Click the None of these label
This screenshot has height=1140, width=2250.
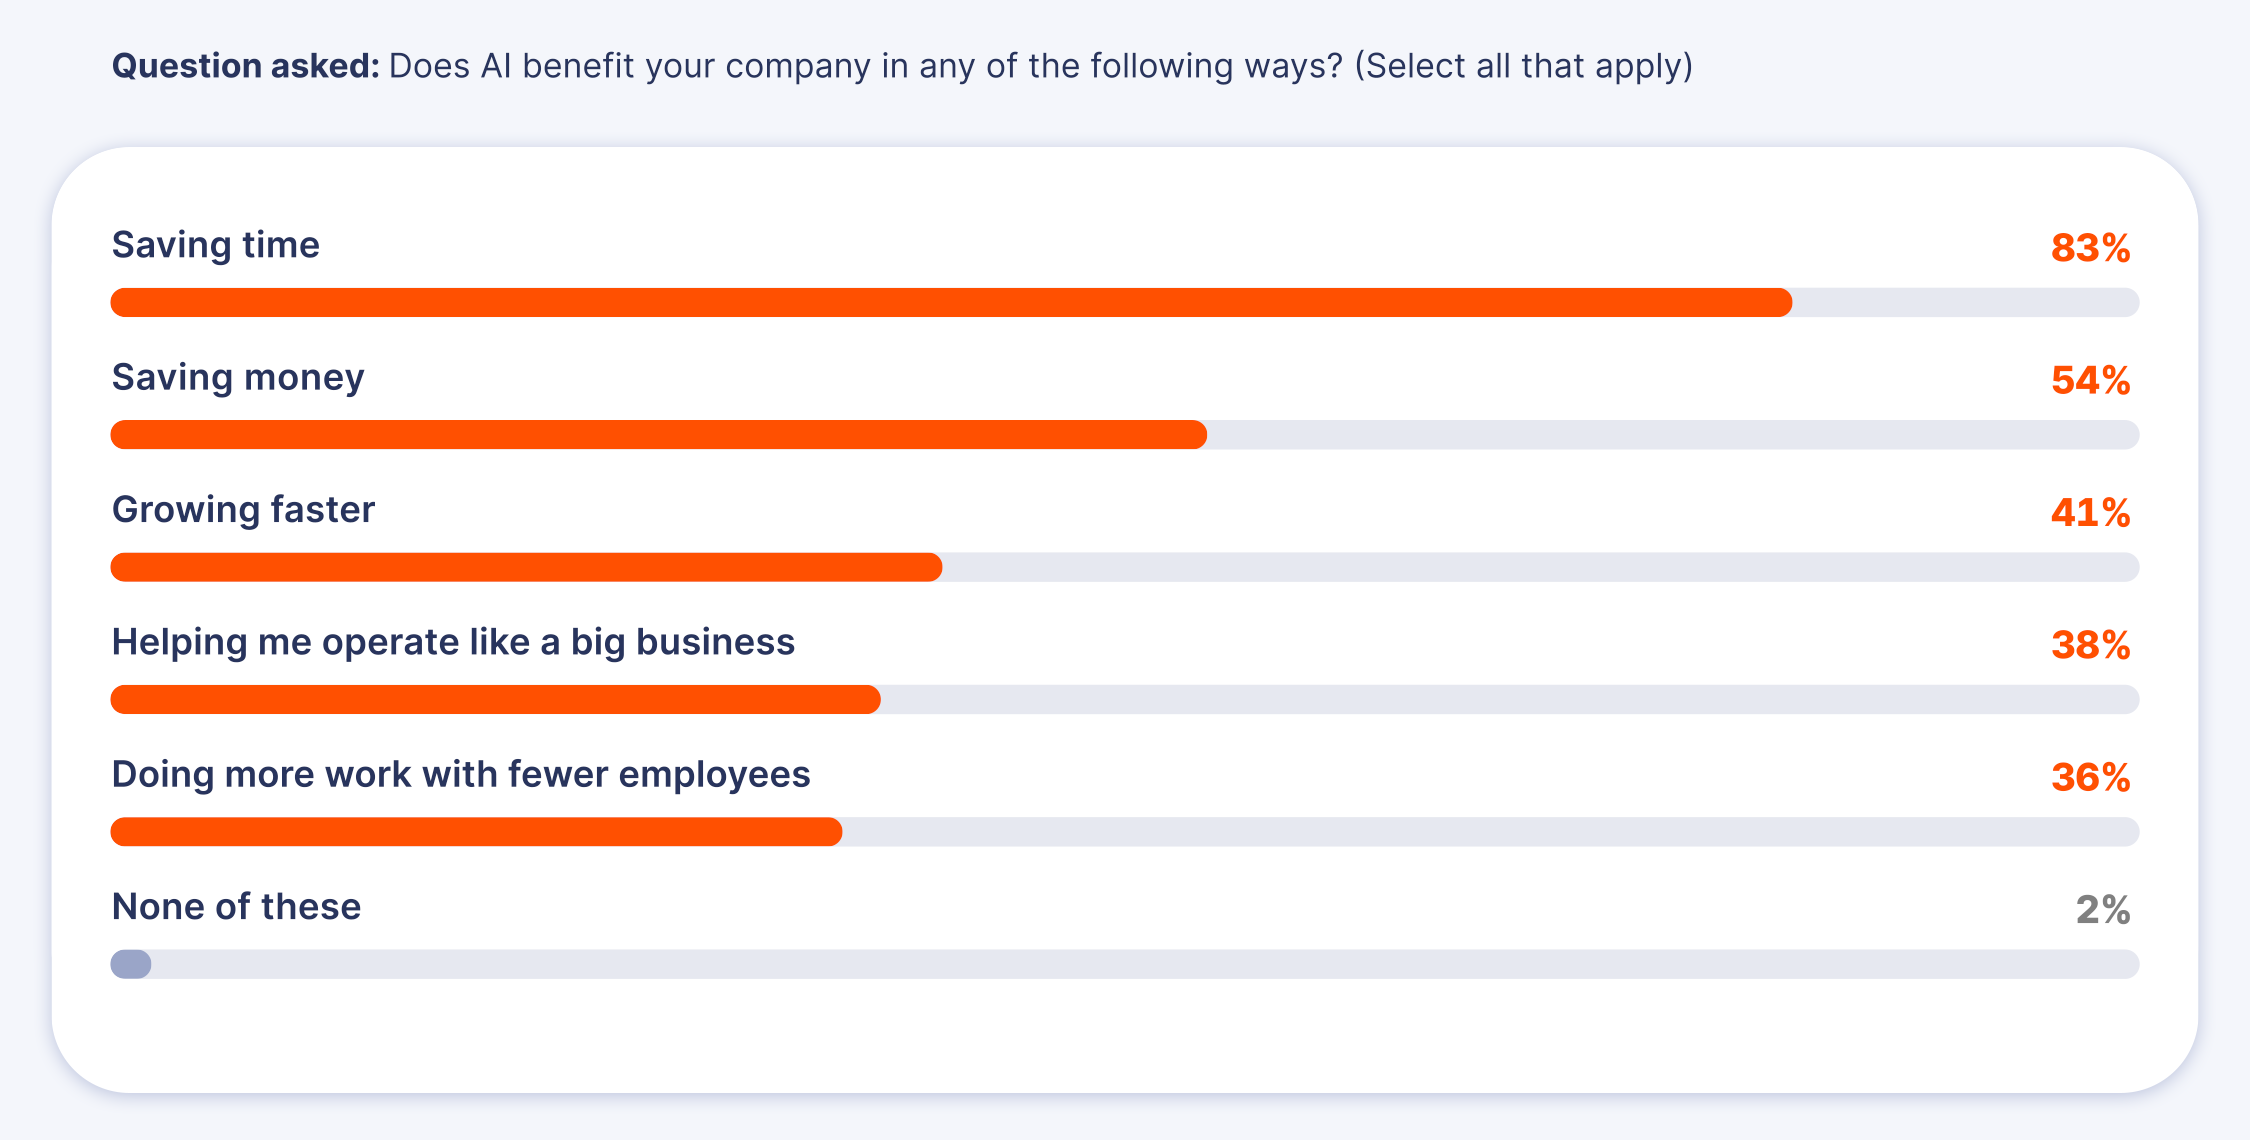pos(236,907)
